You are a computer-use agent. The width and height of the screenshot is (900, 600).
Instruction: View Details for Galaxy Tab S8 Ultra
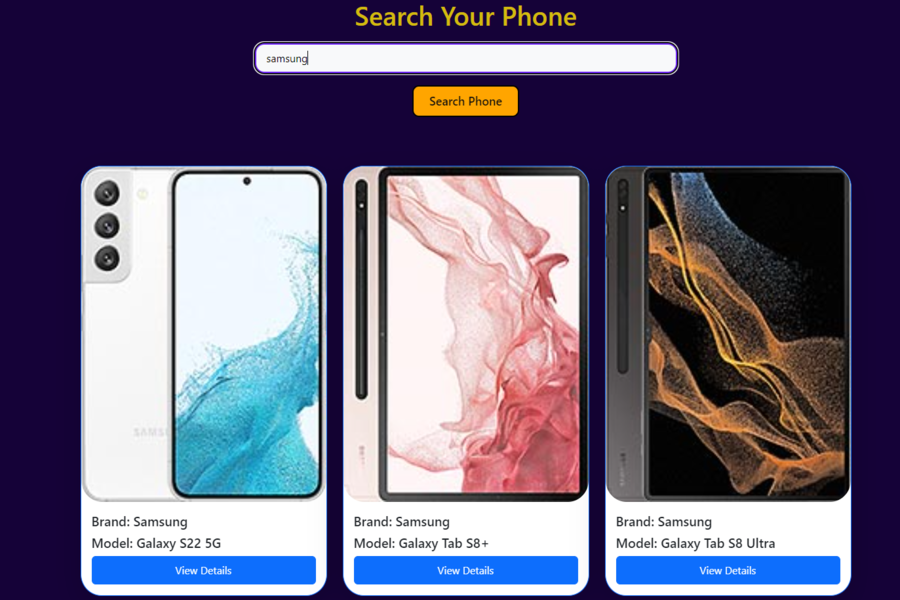tap(728, 570)
